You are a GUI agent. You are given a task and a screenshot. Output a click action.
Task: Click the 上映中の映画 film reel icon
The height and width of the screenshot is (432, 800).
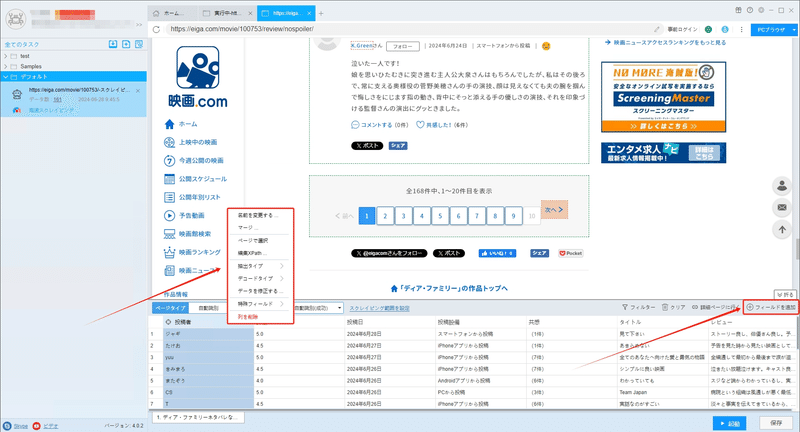point(169,142)
